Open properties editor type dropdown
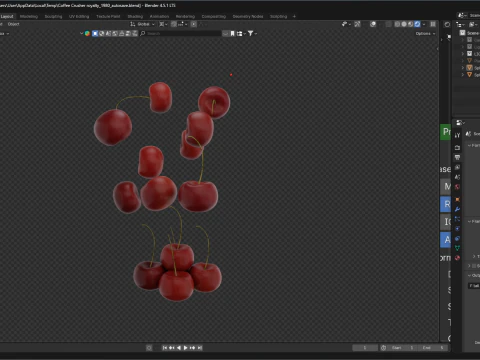 pos(460,123)
